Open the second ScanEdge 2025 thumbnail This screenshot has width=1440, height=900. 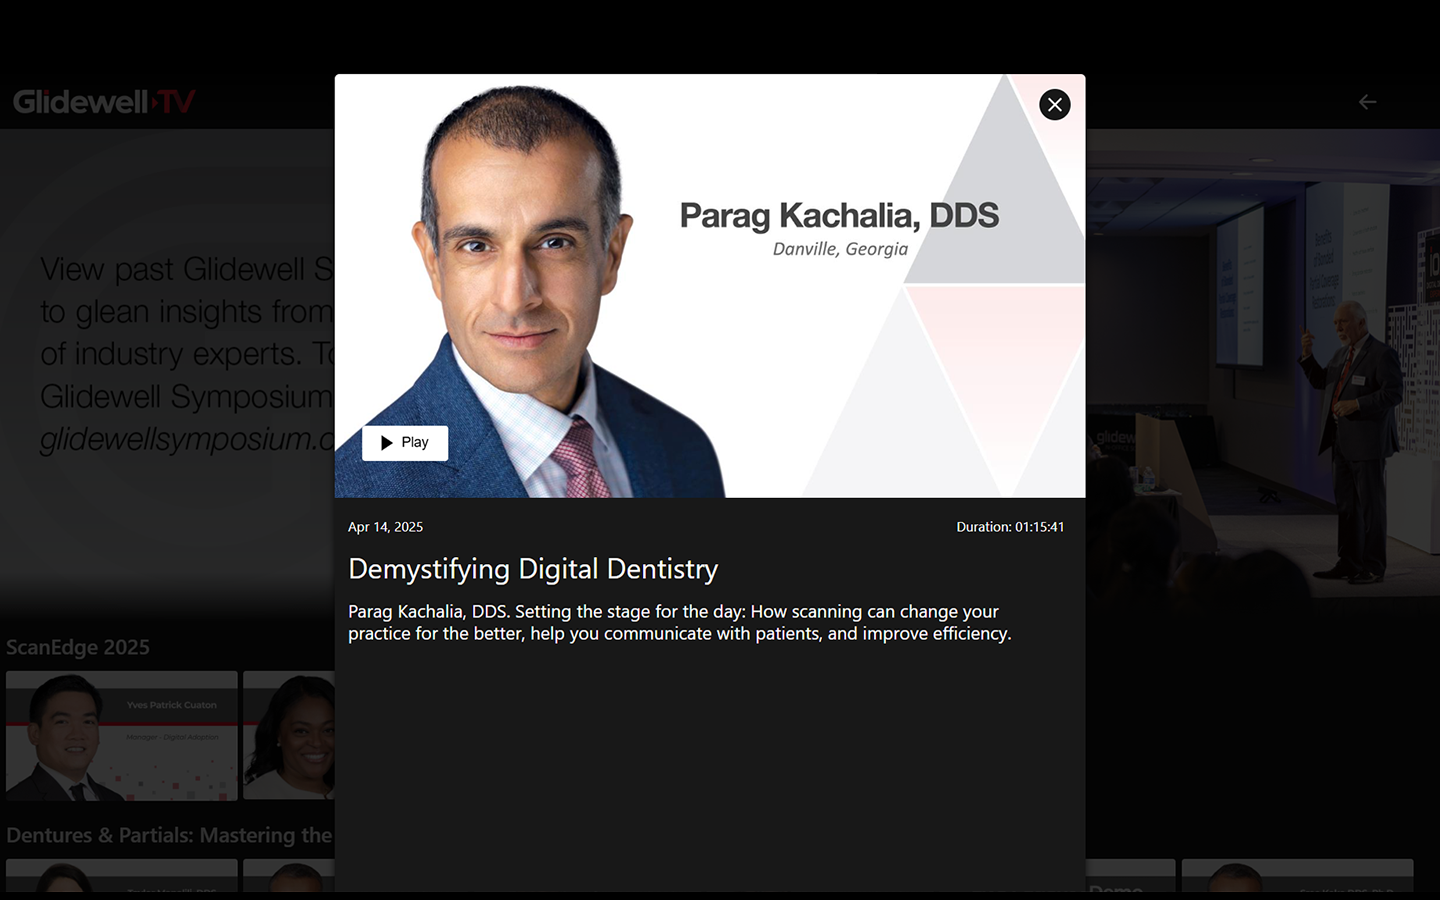click(289, 735)
